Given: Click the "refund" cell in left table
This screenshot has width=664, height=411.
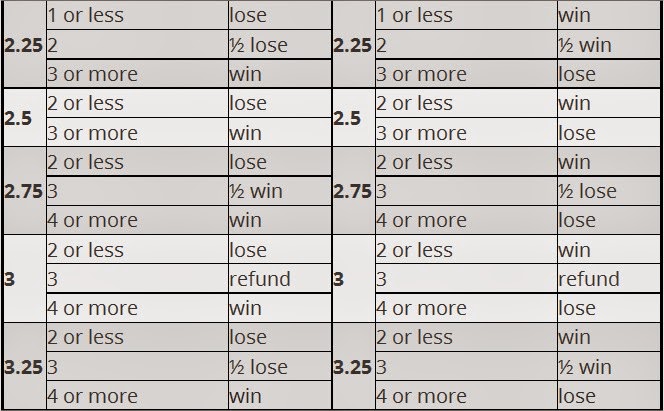Looking at the screenshot, I should click(260, 279).
